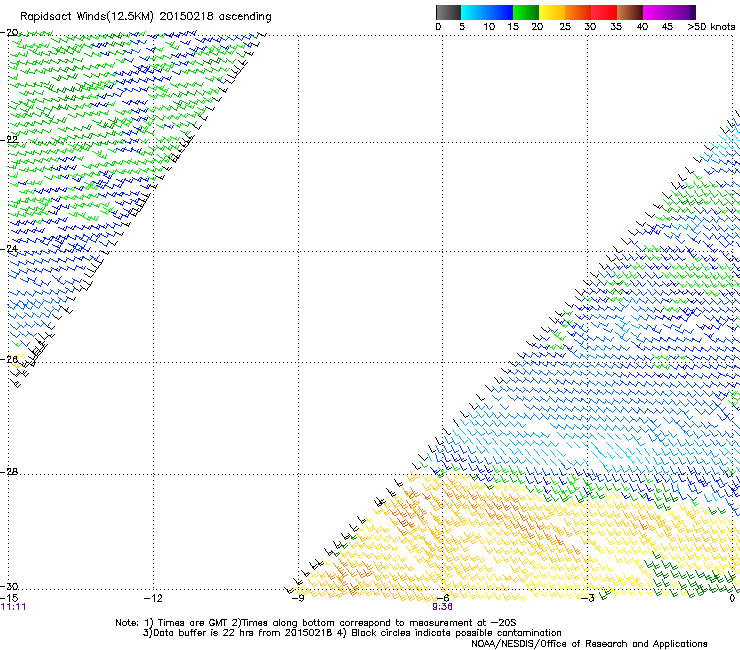The height and width of the screenshot is (650, 740).
Task: Click the 'Data buffer is 22 hrs' note
Action: [x=238, y=633]
